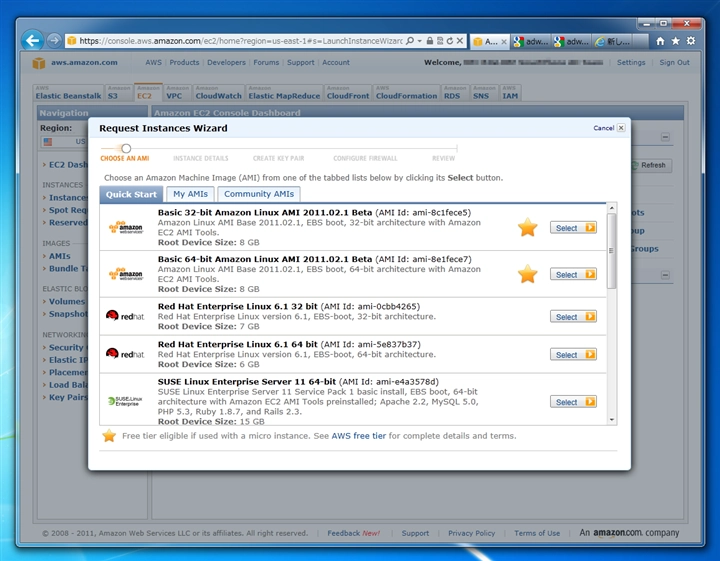
Task: Select the Basic 32-bit Amazon Linux AMI
Action: pos(574,228)
